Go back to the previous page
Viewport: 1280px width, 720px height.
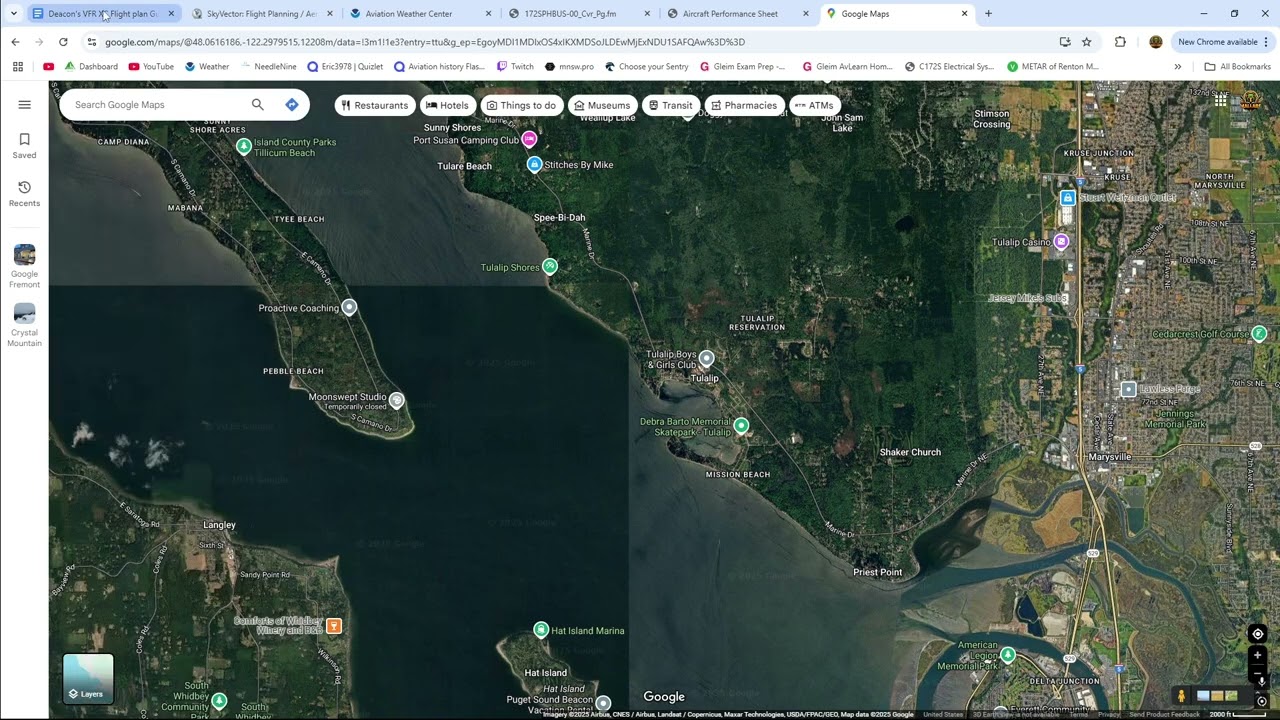click(15, 42)
